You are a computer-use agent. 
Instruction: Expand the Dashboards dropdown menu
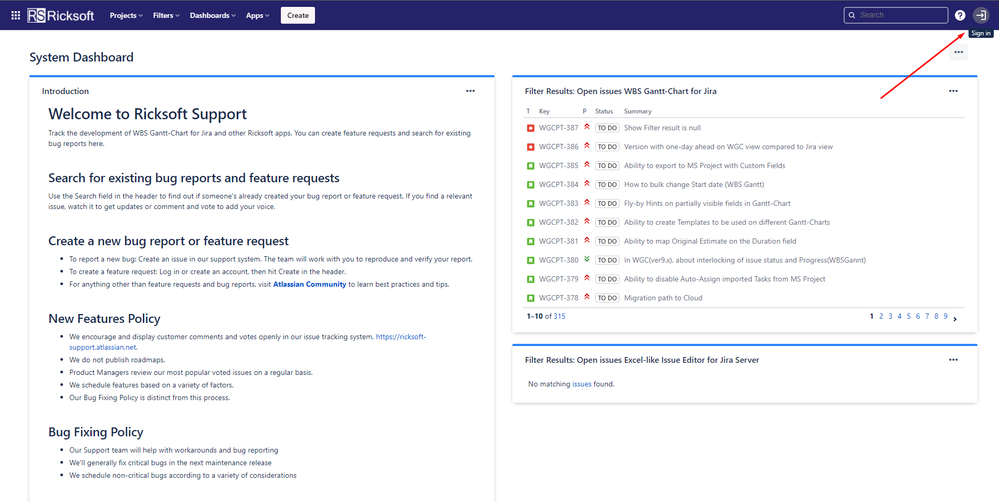pos(213,15)
